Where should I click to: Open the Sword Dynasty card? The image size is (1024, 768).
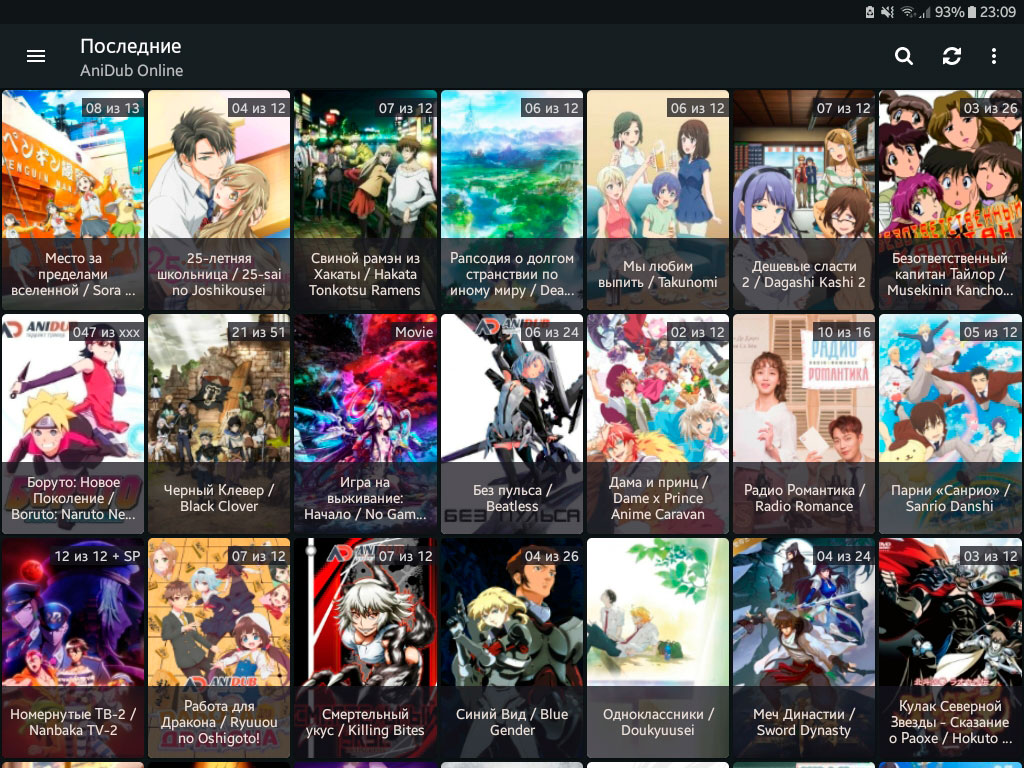point(804,648)
